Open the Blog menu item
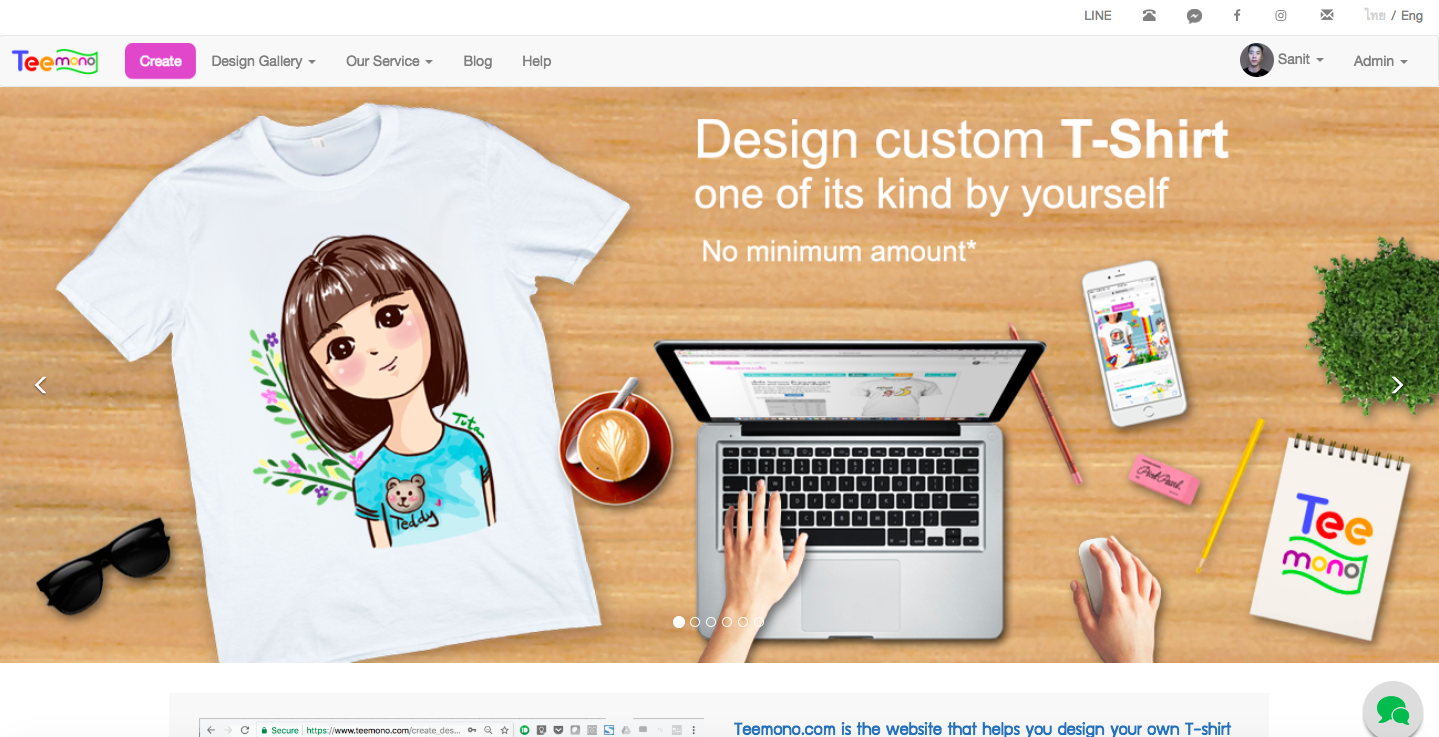Viewport: 1439px width, 737px height. click(477, 61)
